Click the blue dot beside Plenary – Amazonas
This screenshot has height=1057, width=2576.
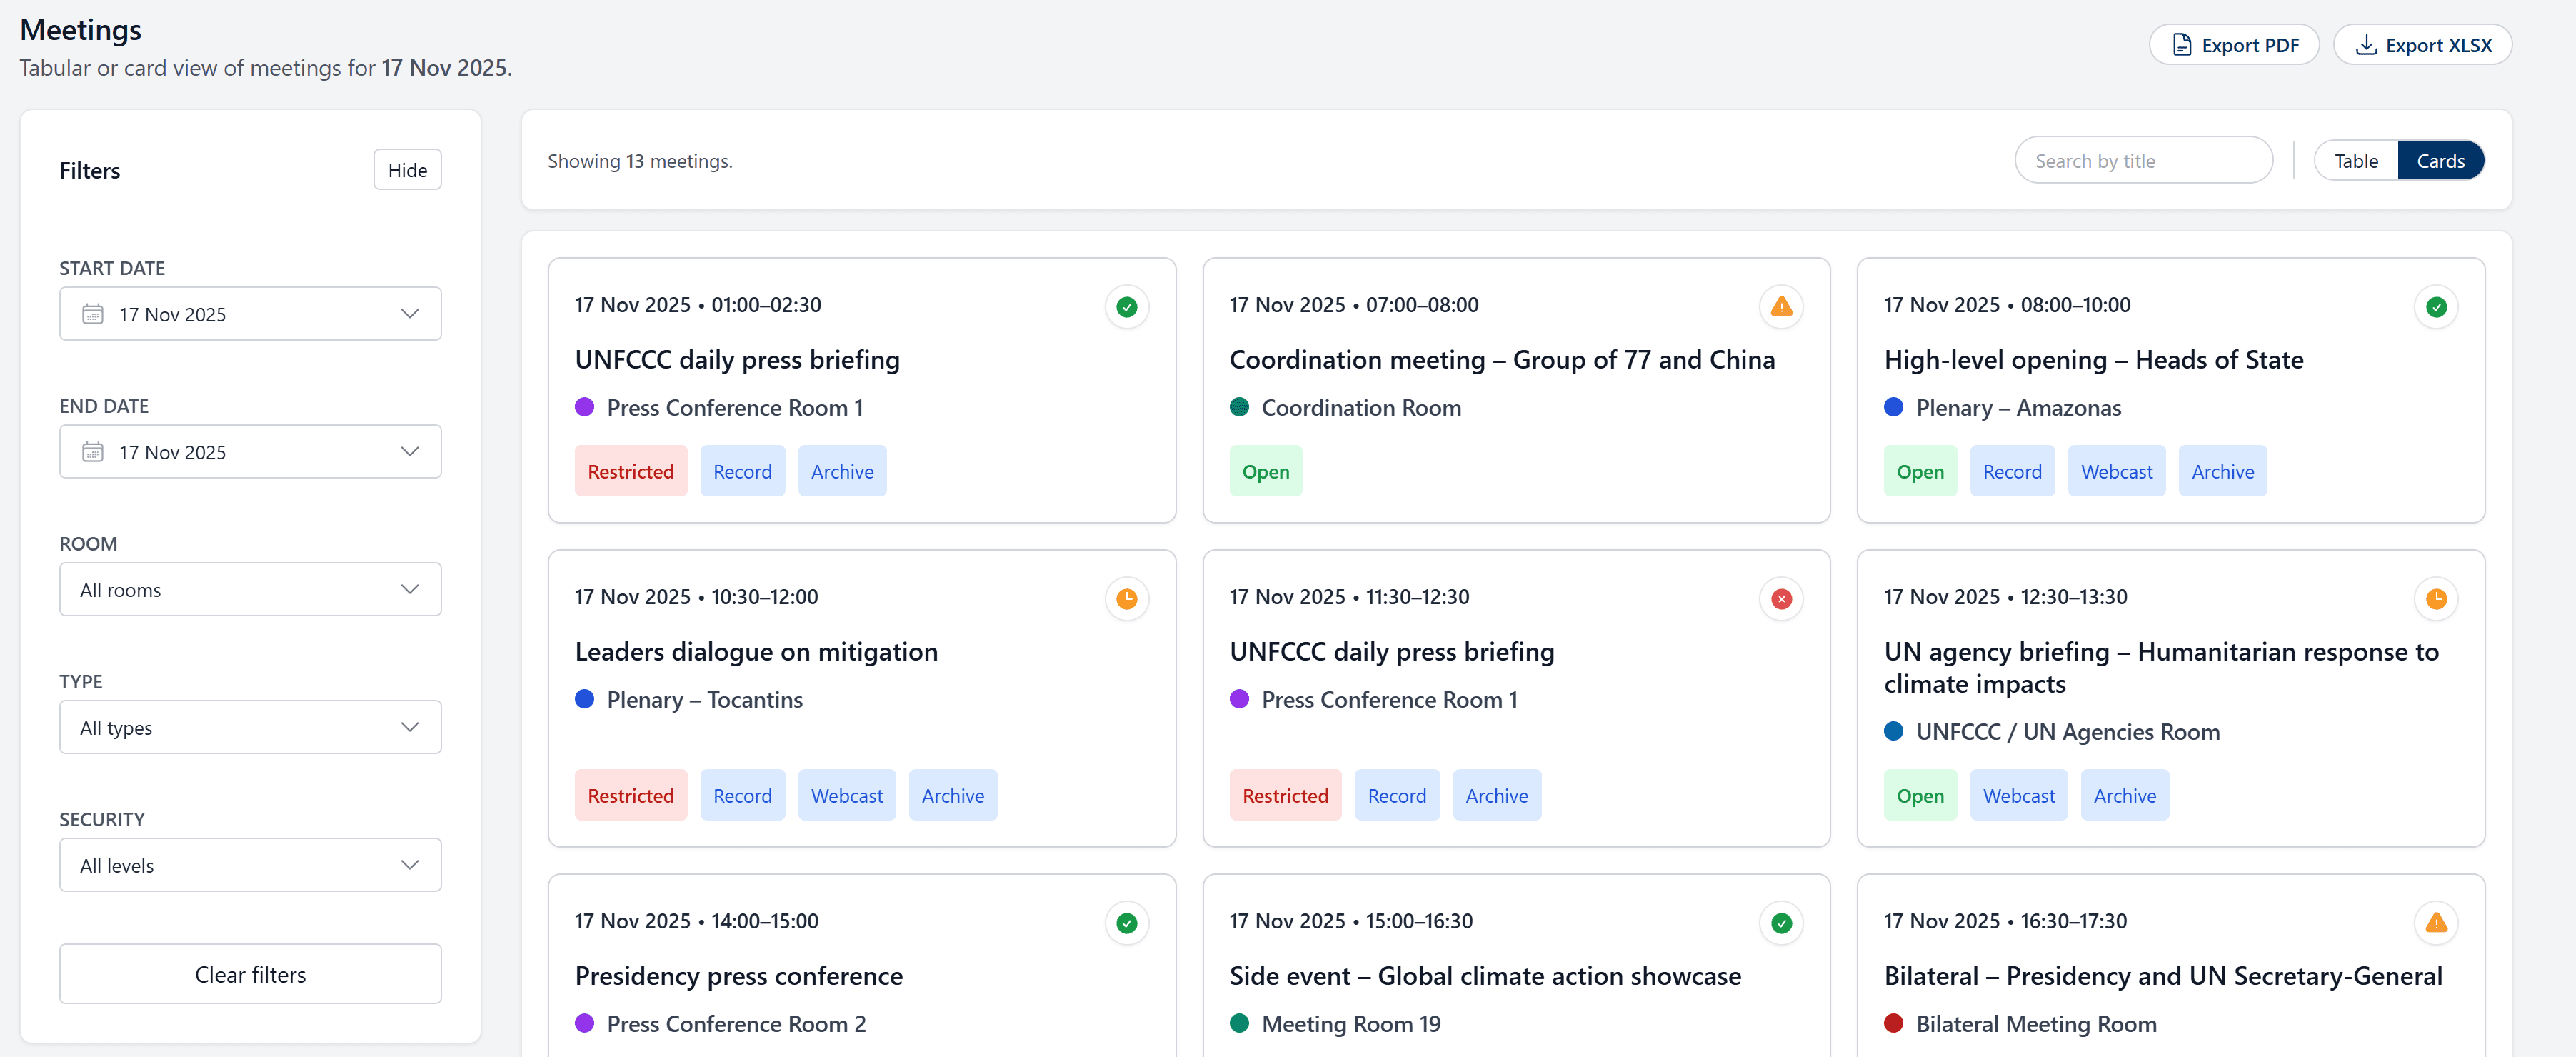pos(1893,407)
